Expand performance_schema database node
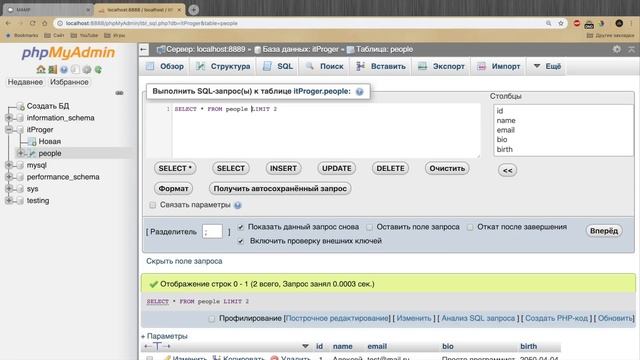The height and width of the screenshot is (360, 640). tap(9, 177)
